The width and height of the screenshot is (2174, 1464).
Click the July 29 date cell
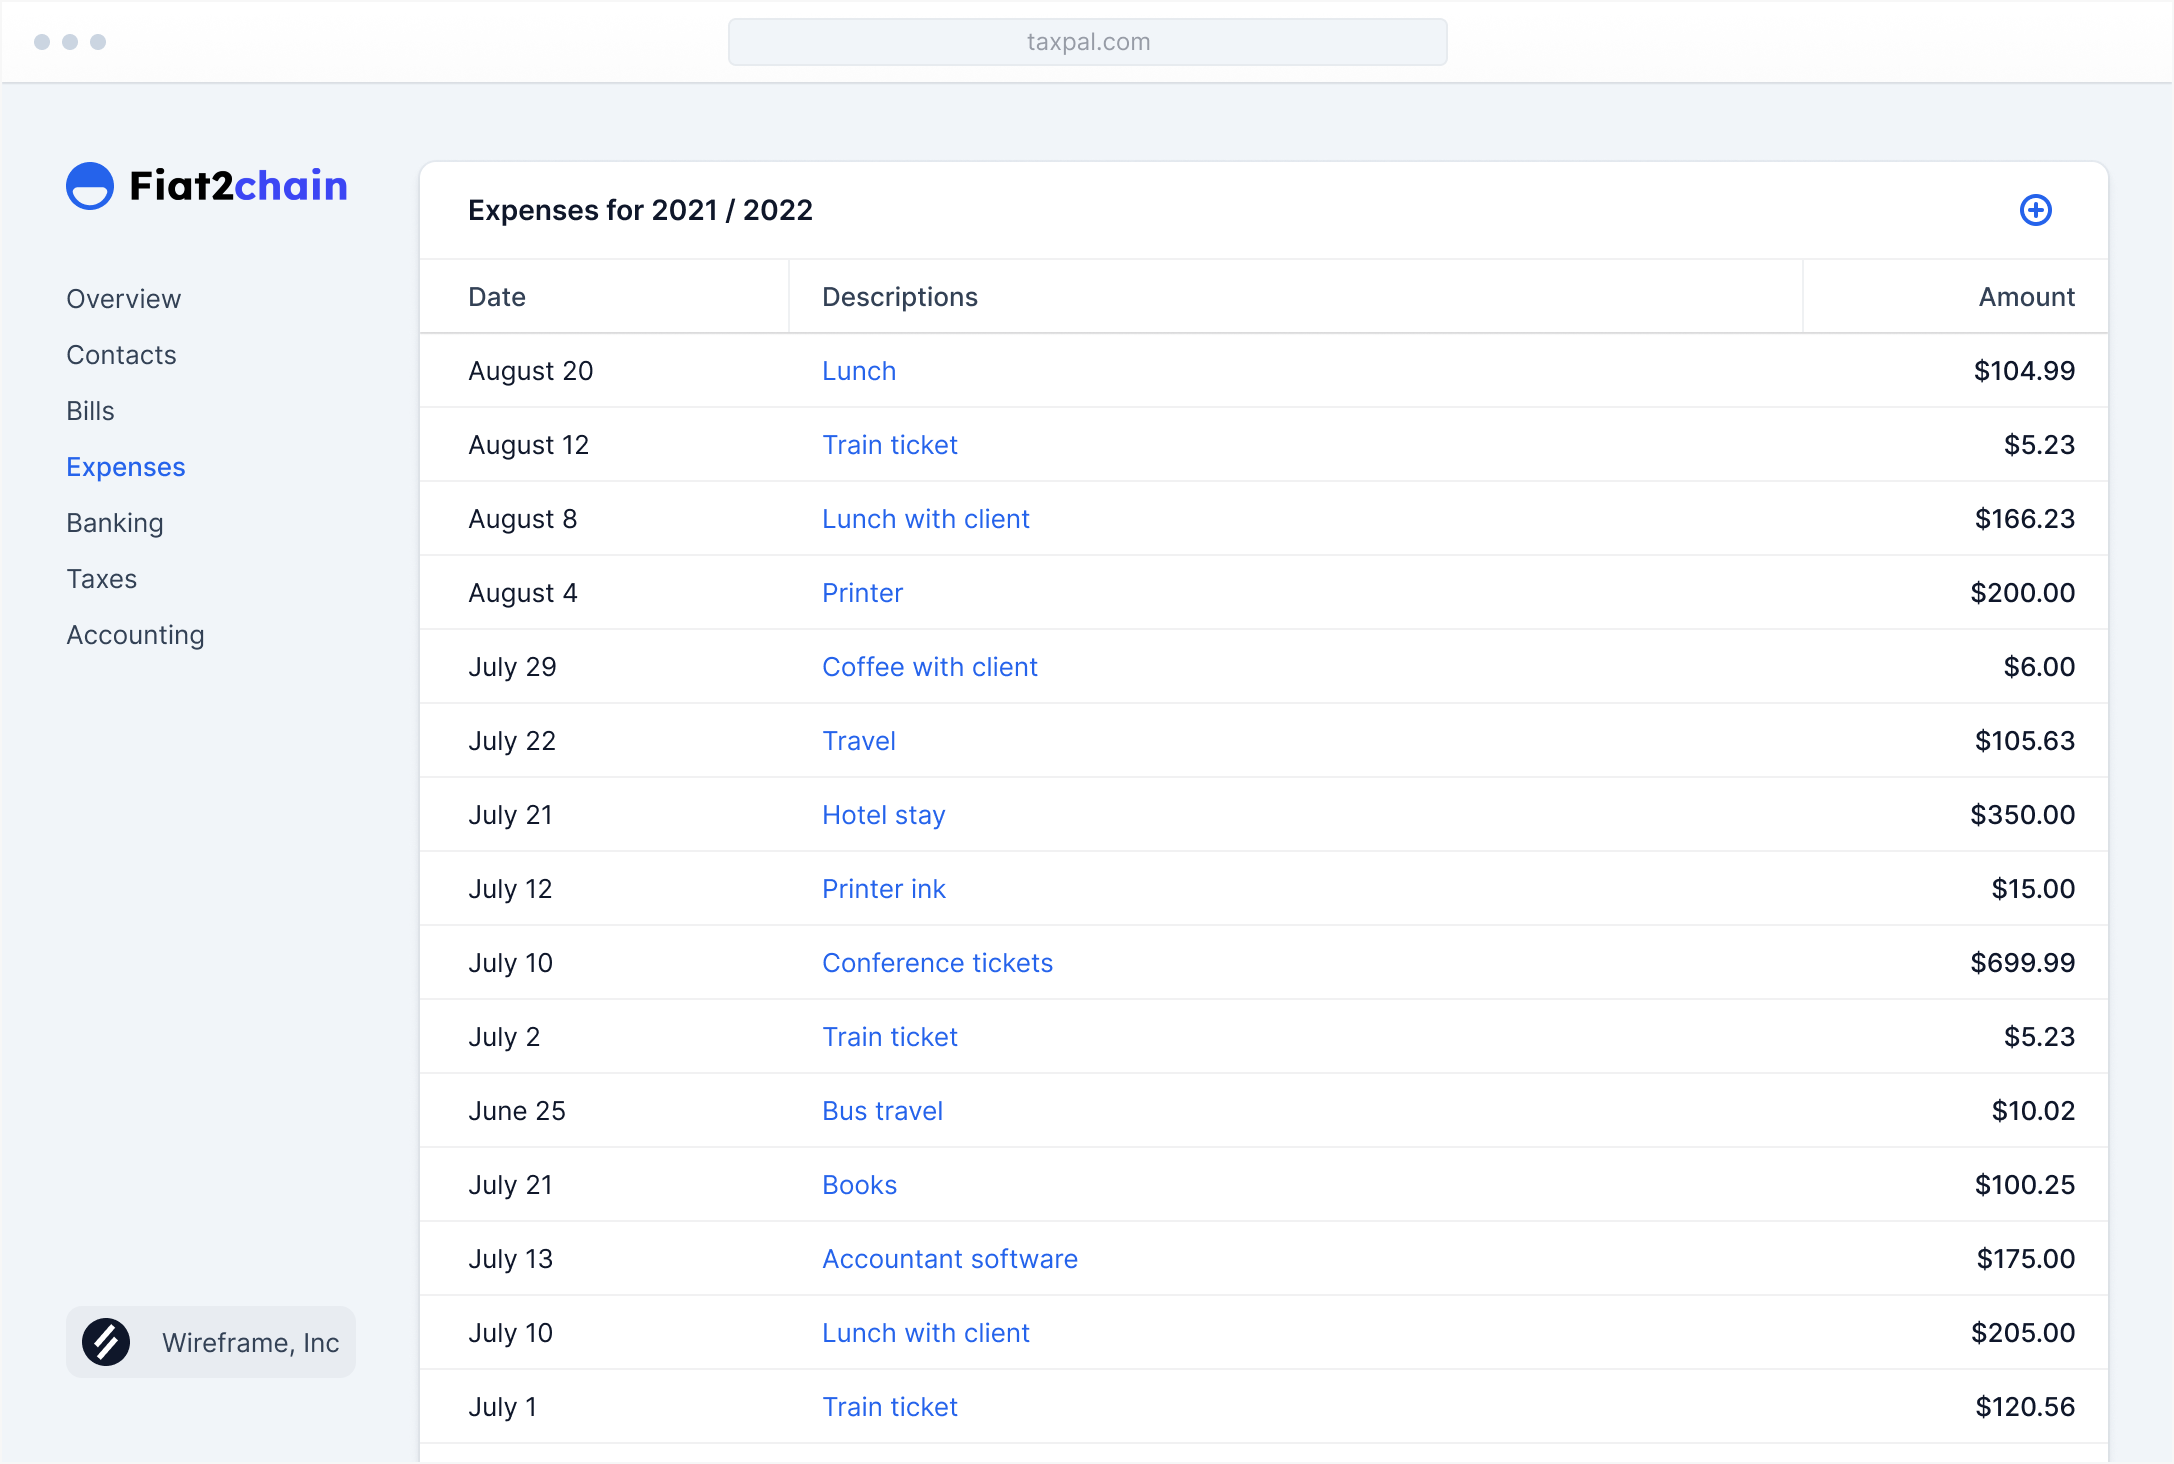(512, 667)
